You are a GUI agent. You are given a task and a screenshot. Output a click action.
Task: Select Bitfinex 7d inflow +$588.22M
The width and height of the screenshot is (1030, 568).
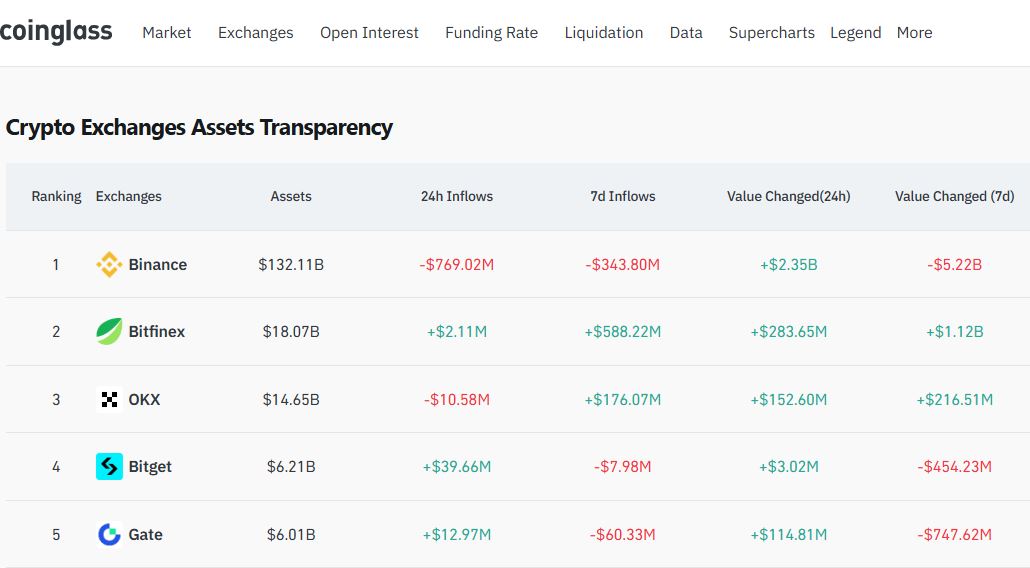623,332
